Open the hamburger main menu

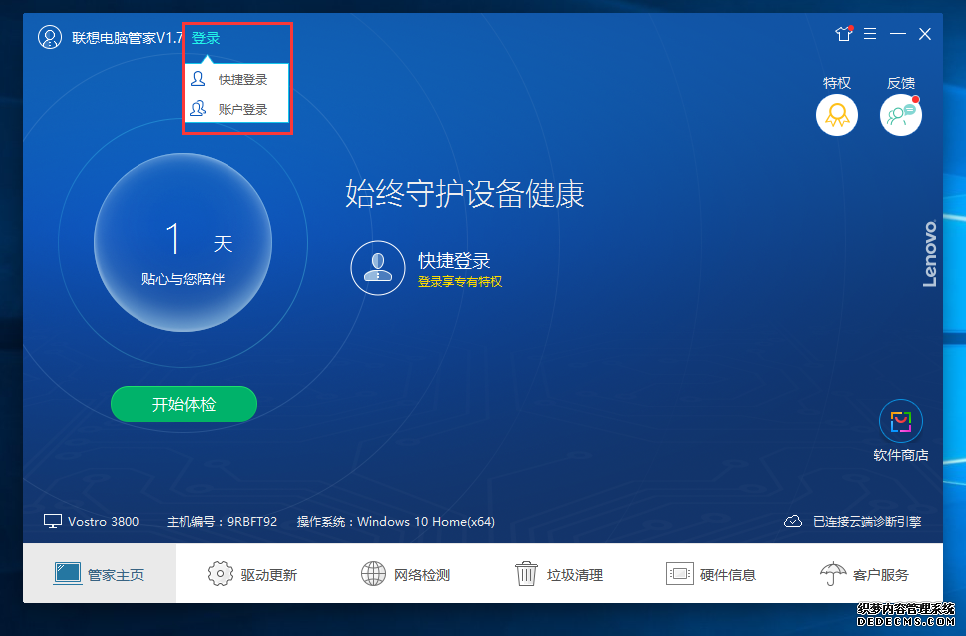point(870,33)
